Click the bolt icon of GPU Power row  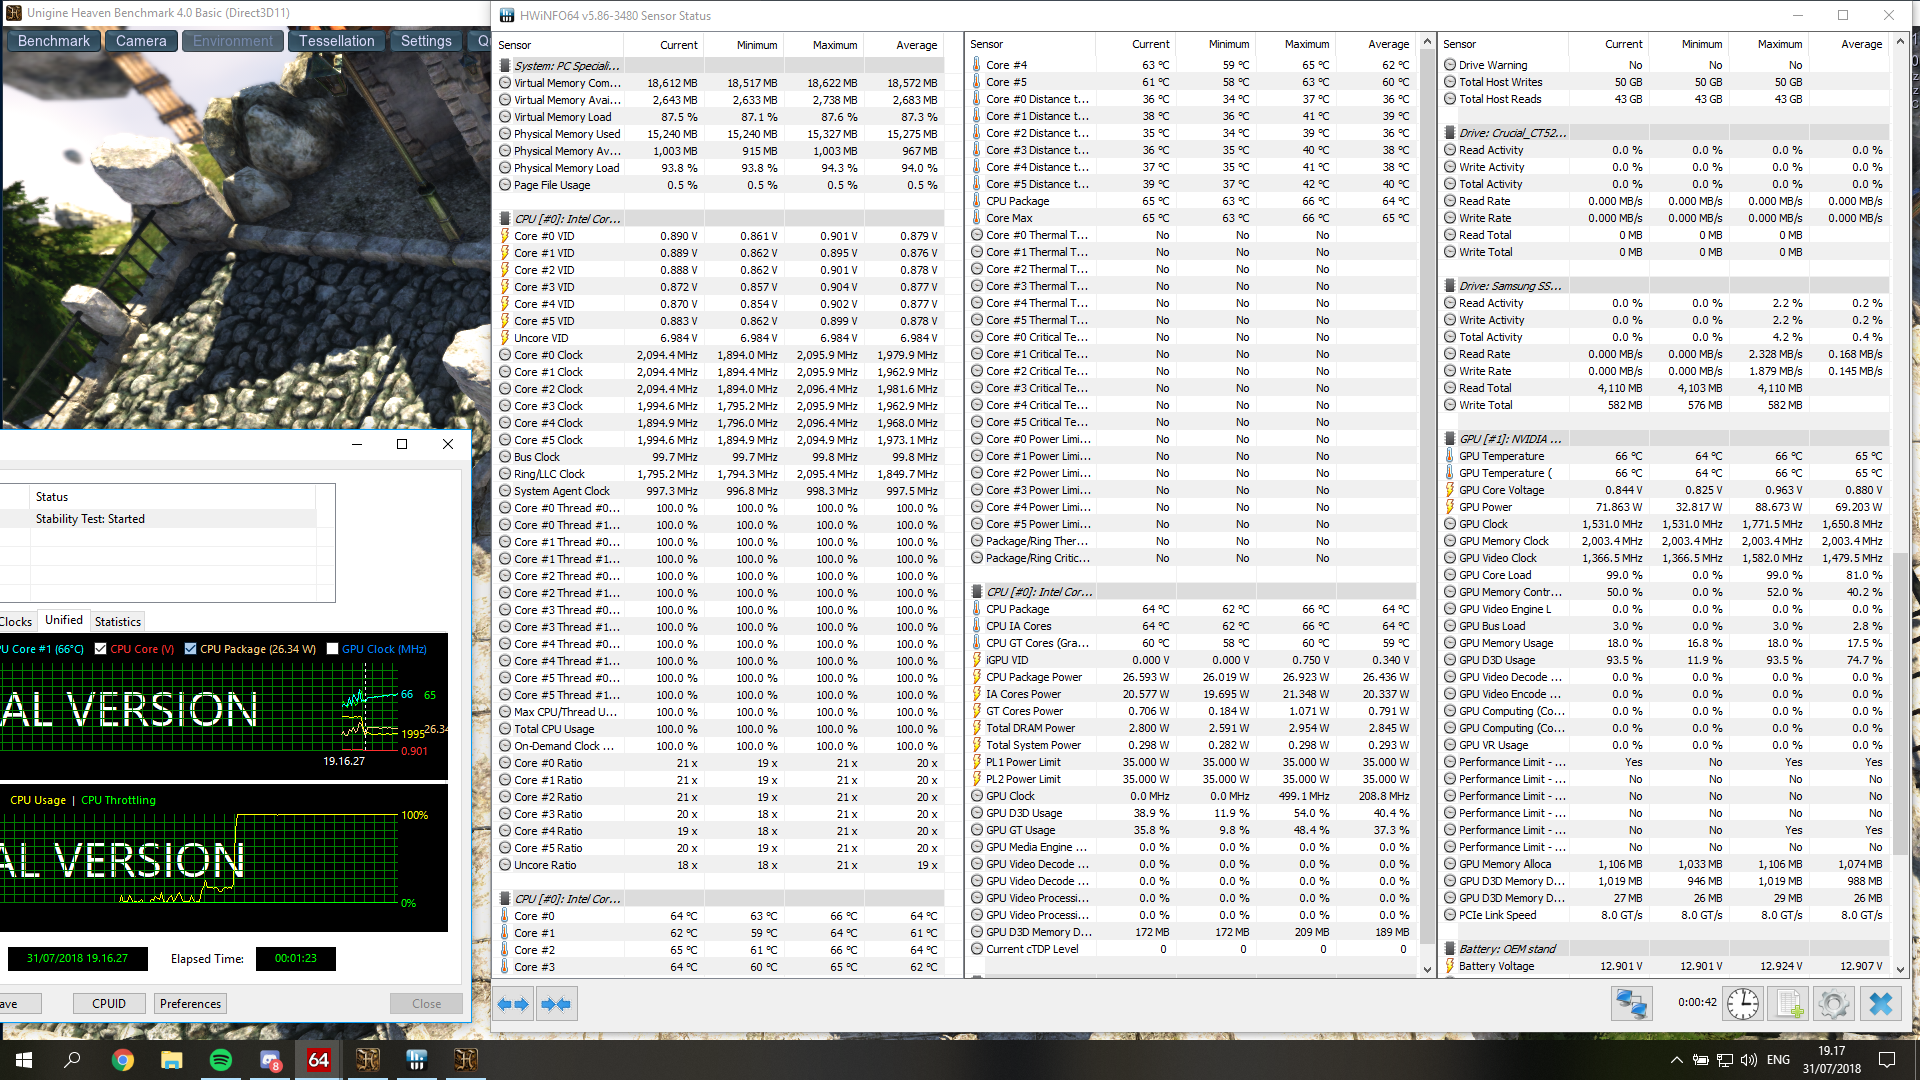tap(1450, 507)
